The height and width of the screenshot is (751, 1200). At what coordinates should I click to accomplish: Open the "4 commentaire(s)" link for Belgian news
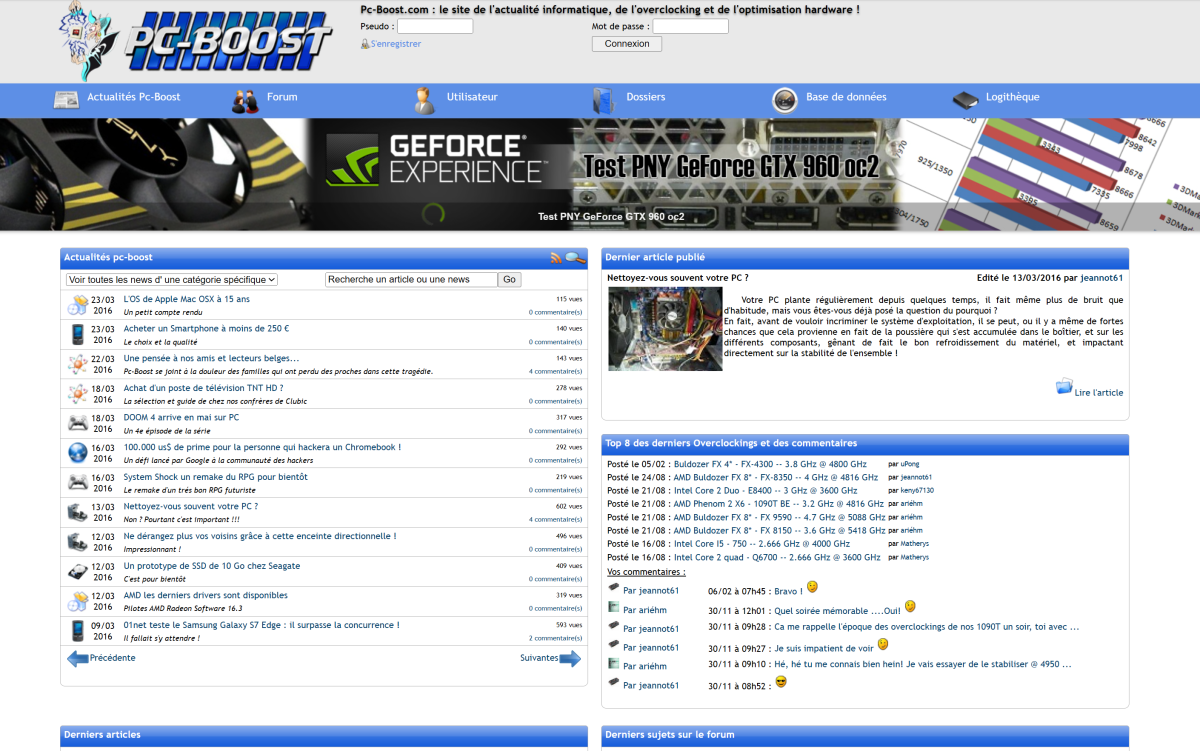pyautogui.click(x=555, y=371)
